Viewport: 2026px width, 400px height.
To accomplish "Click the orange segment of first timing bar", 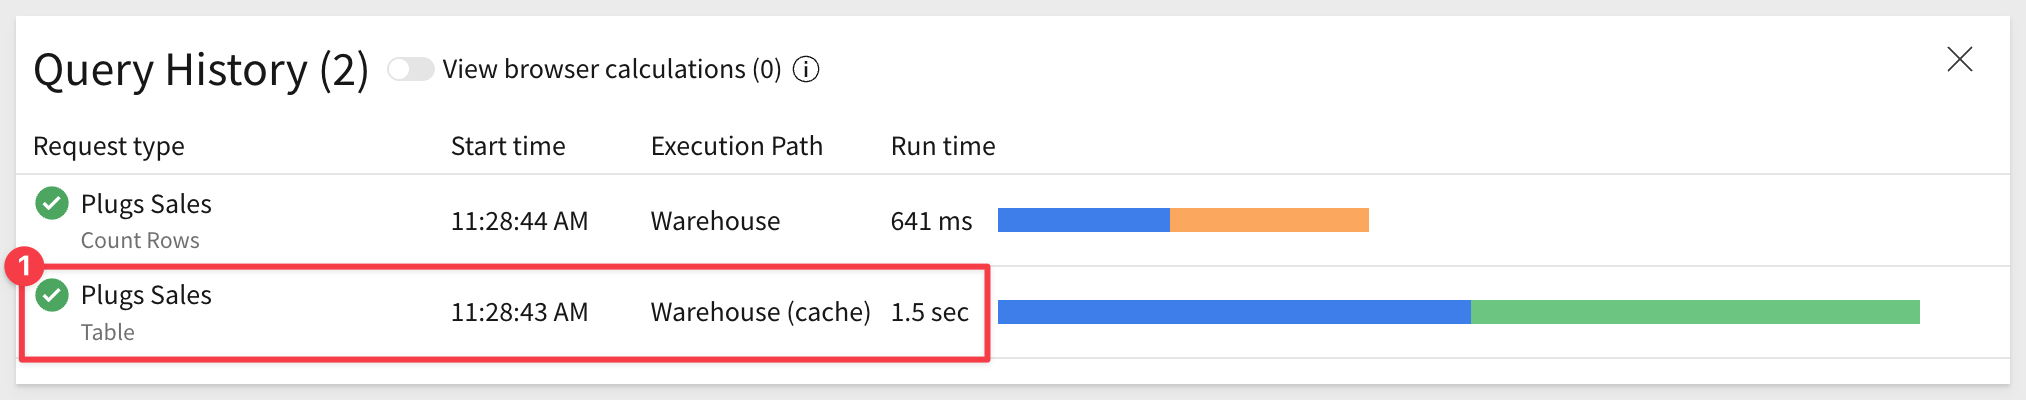I will 1268,220.
